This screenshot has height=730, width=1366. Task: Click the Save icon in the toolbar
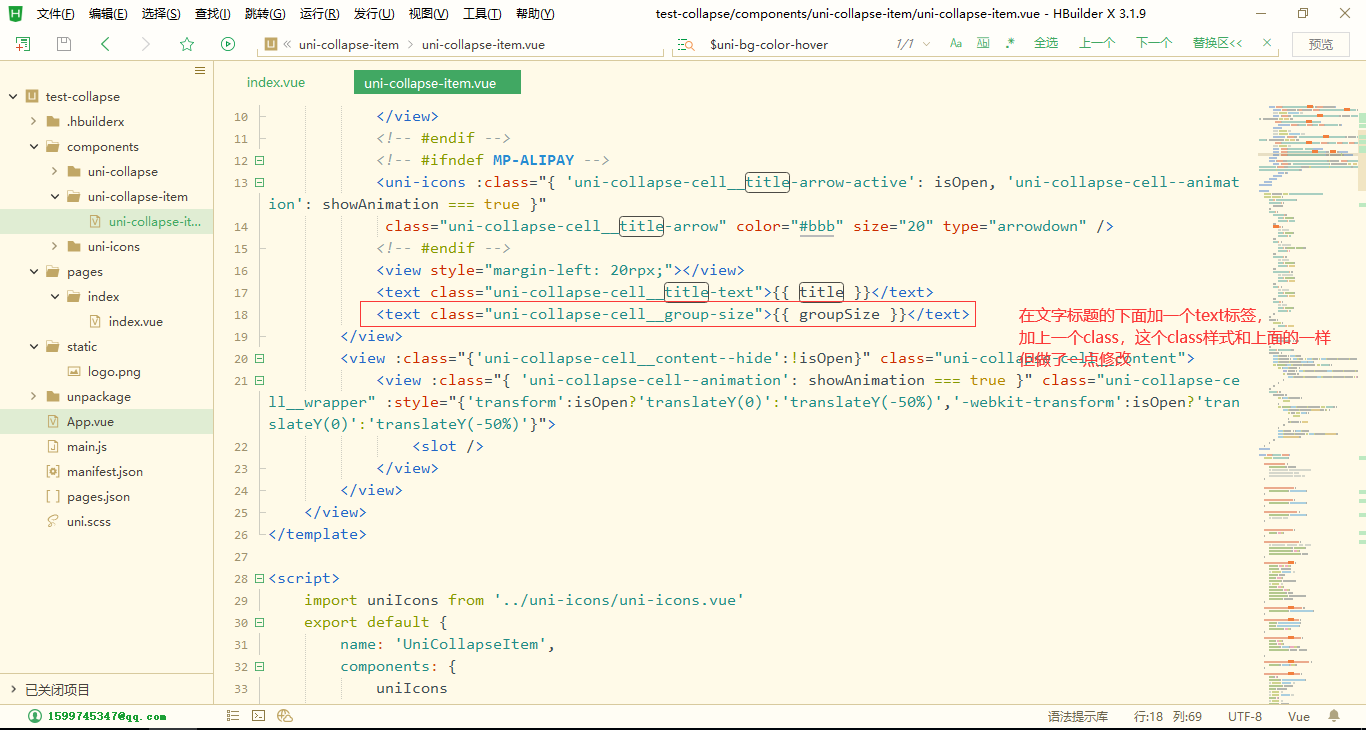(62, 44)
